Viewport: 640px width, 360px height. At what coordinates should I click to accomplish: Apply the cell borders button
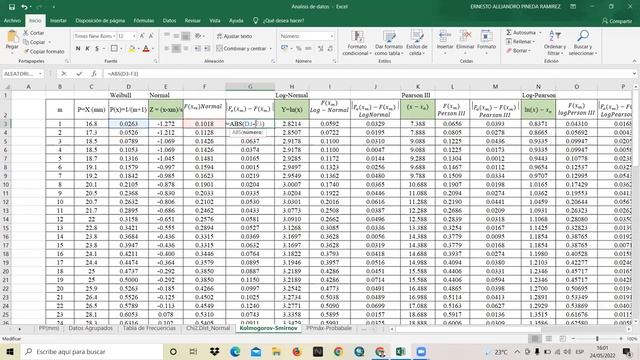pos(114,49)
